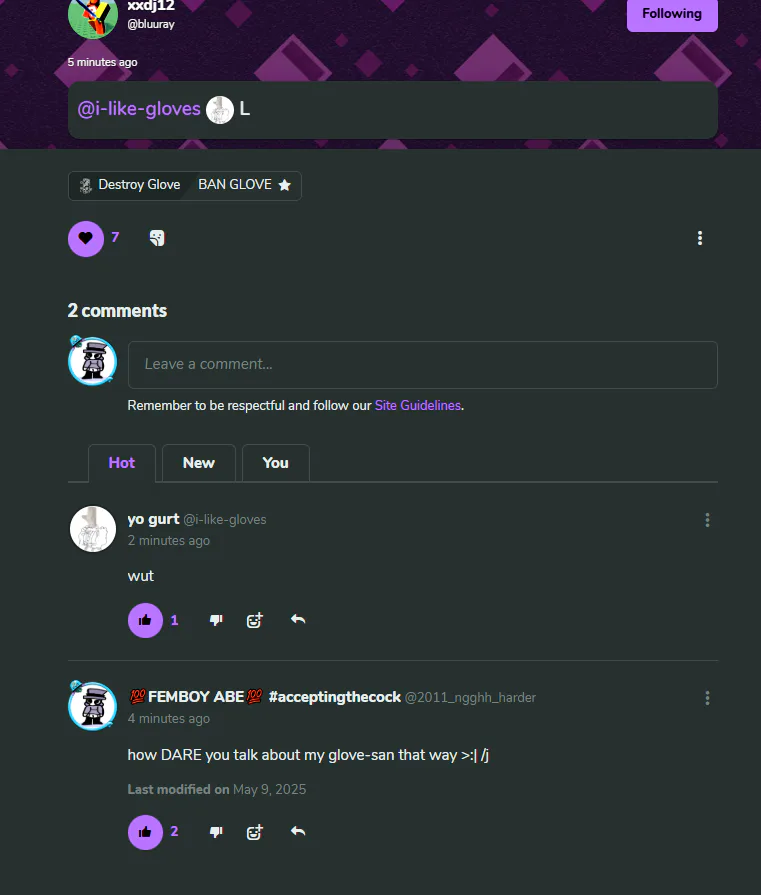Switch to the You comments tab
Image resolution: width=761 pixels, height=895 pixels.
[275, 463]
